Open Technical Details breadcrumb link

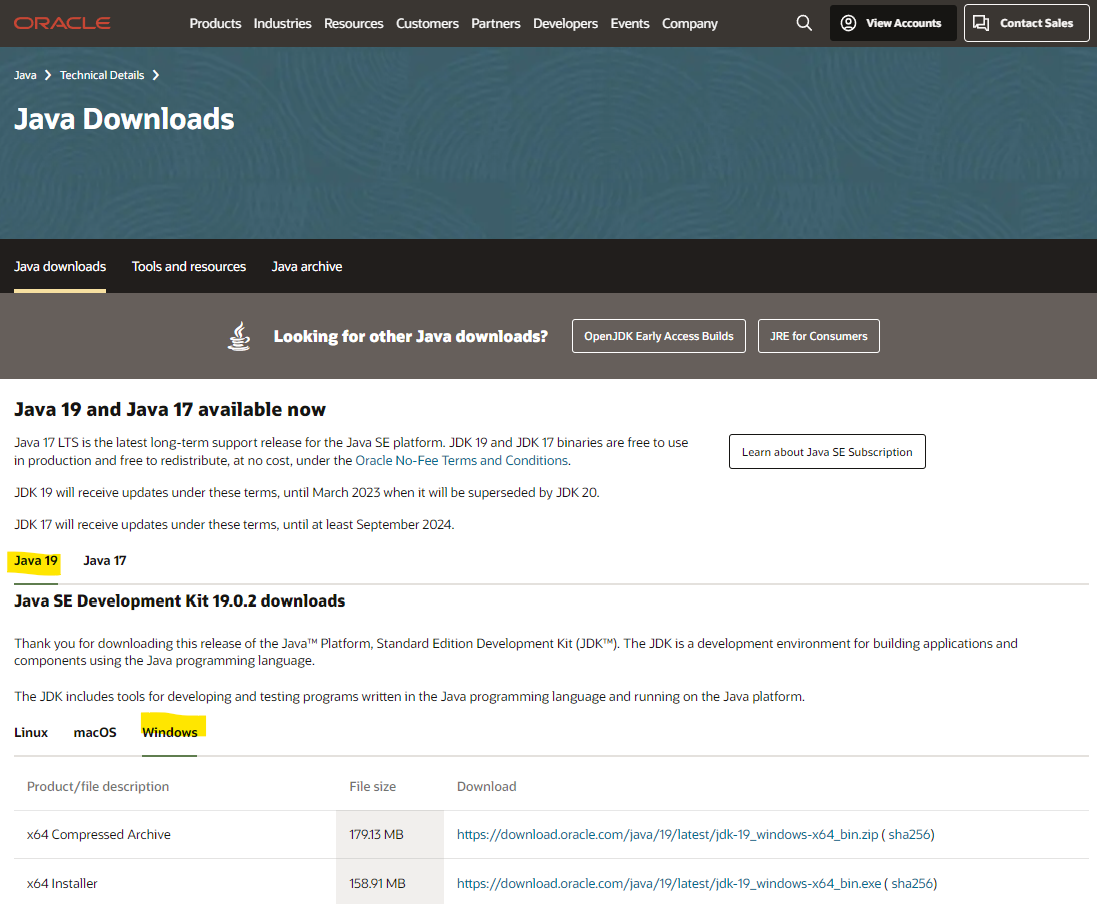tap(102, 75)
